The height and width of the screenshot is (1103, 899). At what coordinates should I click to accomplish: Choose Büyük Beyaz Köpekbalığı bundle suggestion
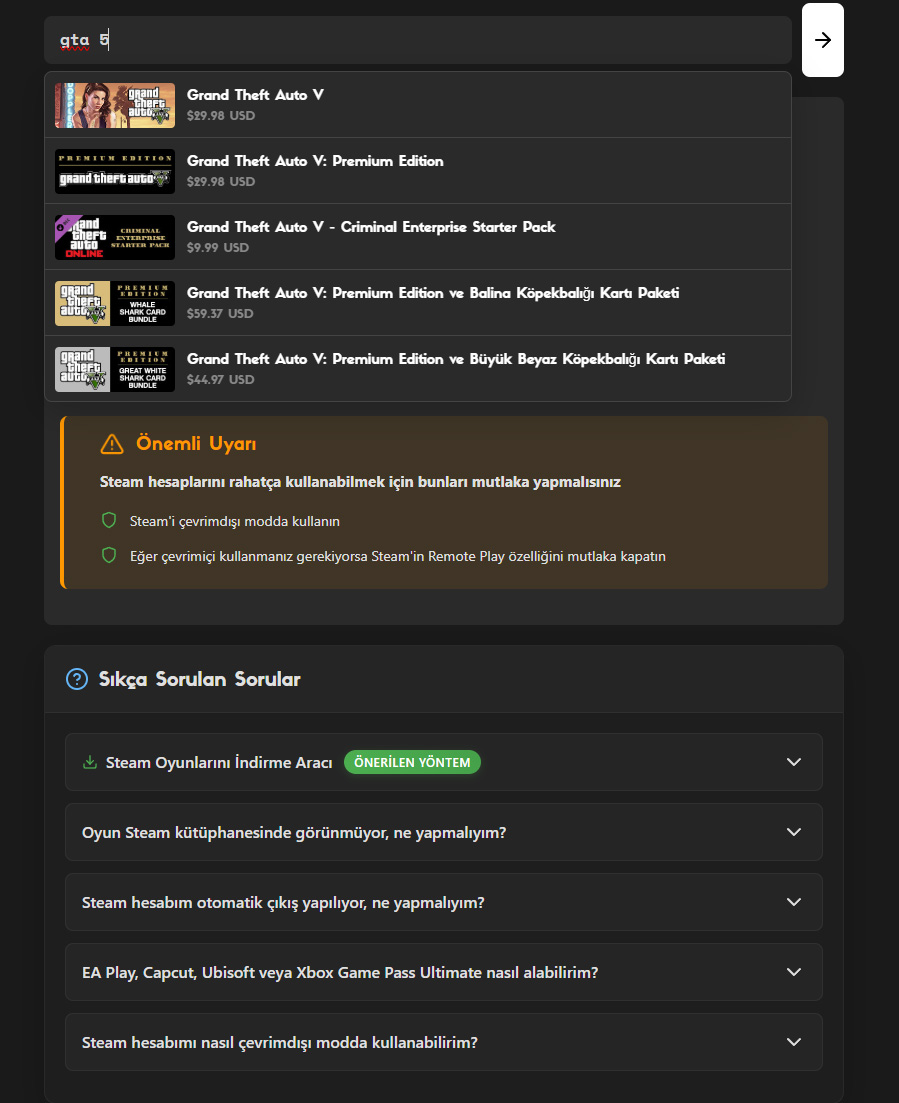[x=455, y=359]
